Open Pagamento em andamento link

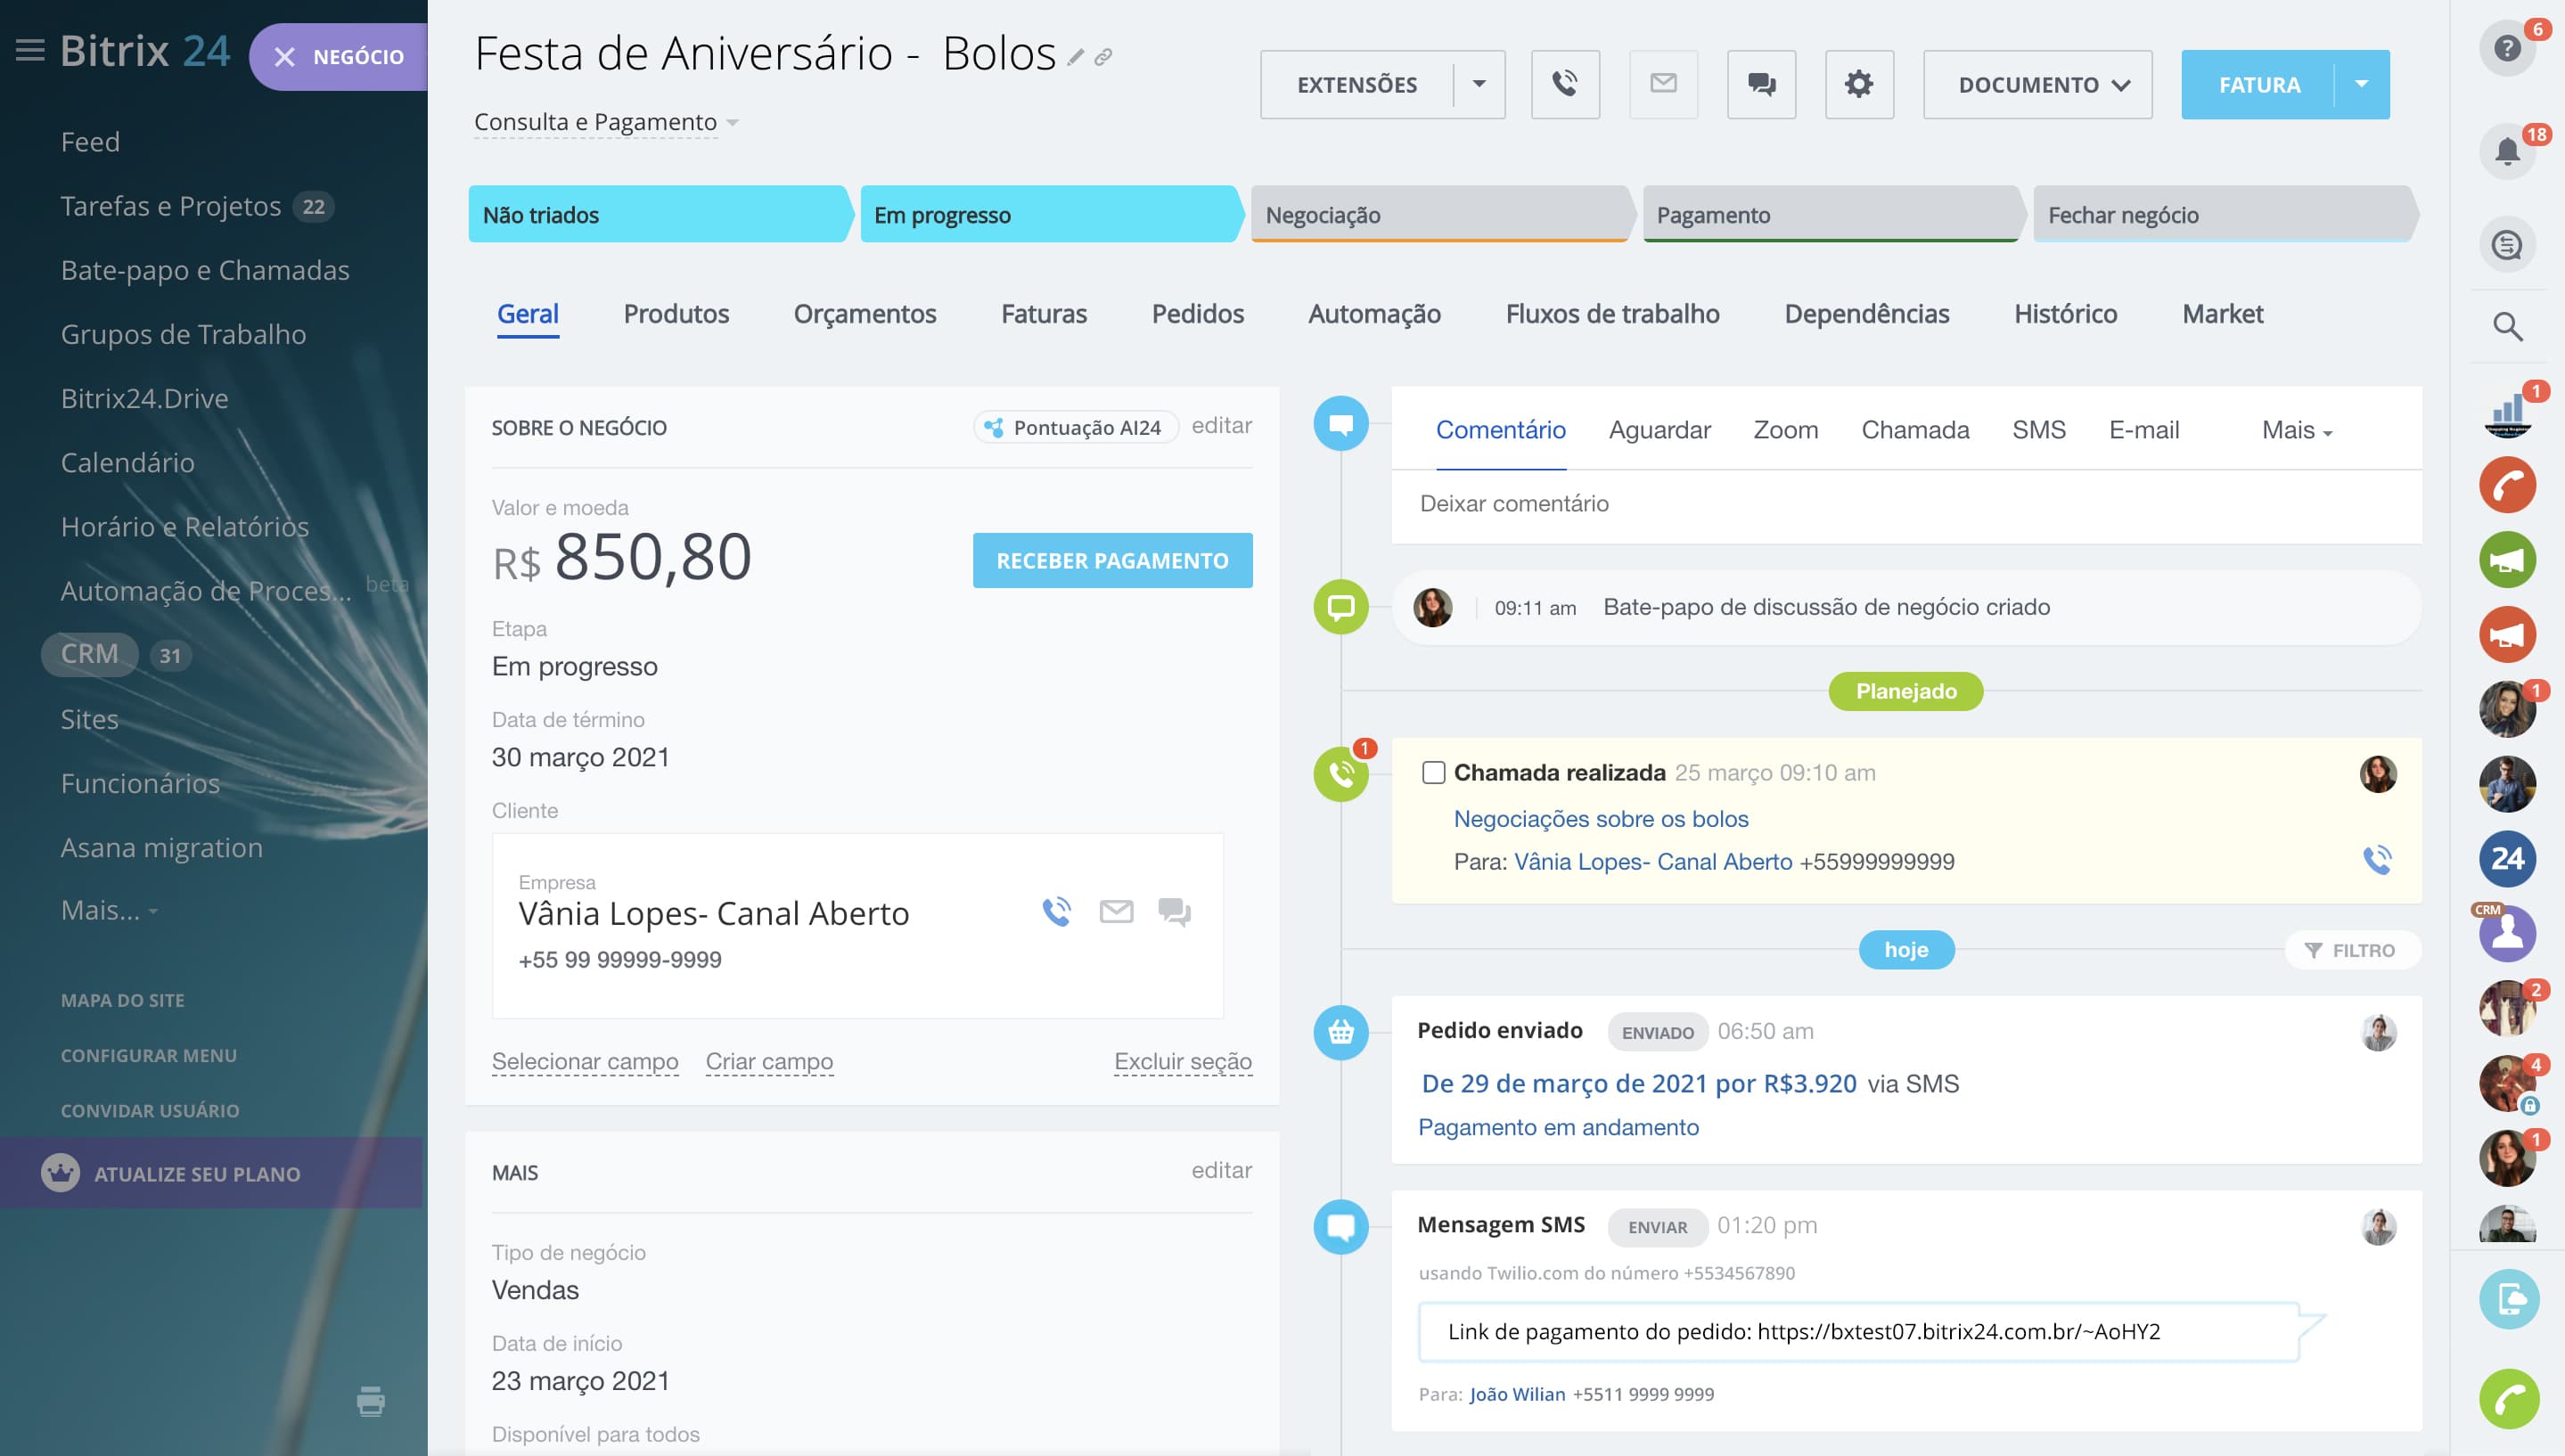1558,1127
